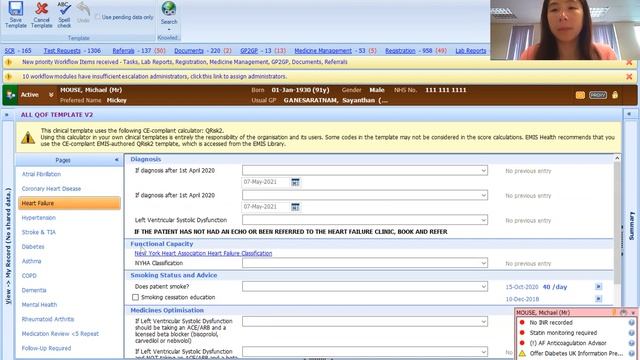Select Coronary Heart Disease page
The height and width of the screenshot is (360, 640).
(x=51, y=189)
